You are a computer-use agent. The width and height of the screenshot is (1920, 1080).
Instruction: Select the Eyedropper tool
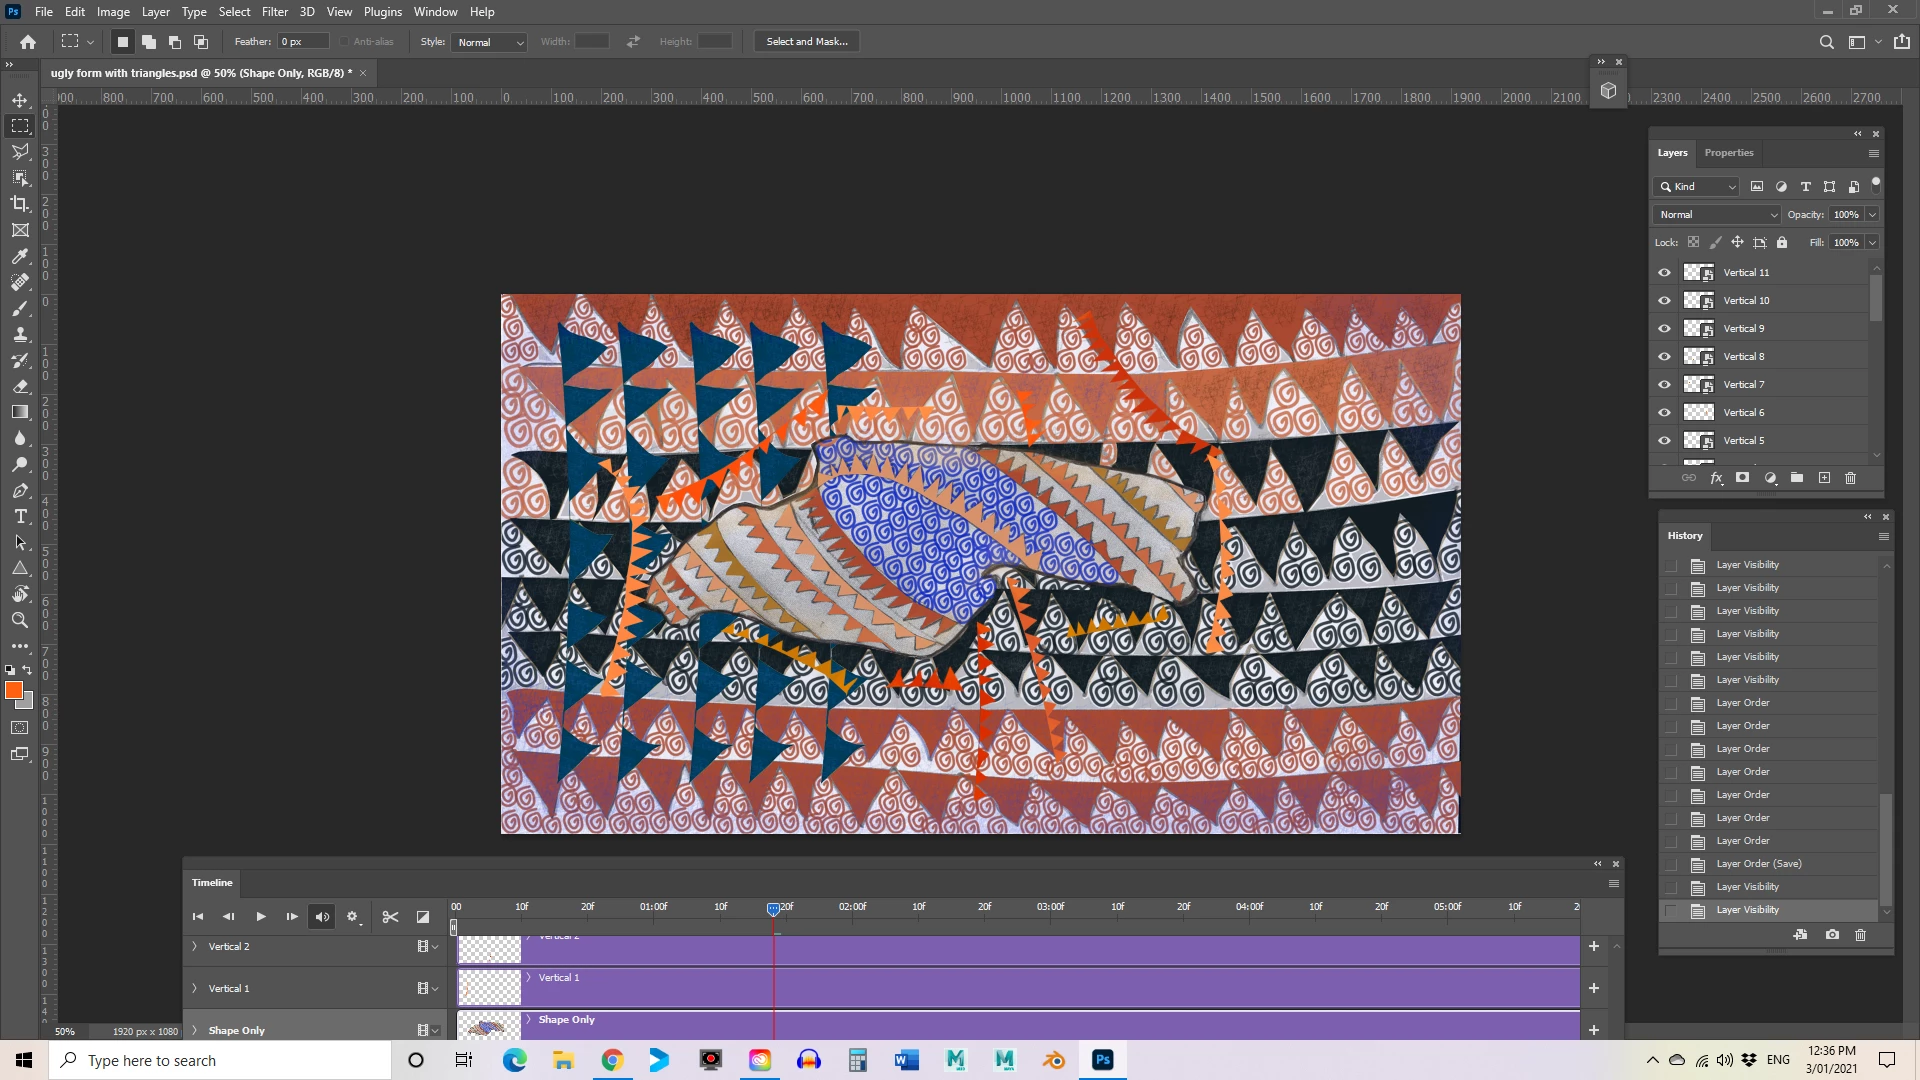coord(20,256)
